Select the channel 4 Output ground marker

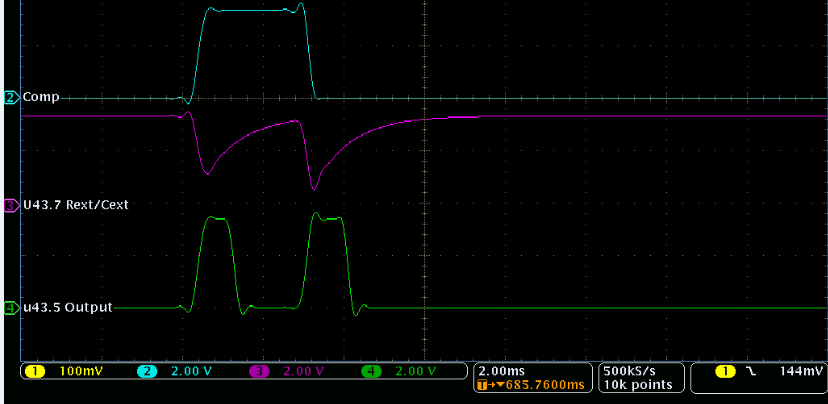tap(12, 307)
